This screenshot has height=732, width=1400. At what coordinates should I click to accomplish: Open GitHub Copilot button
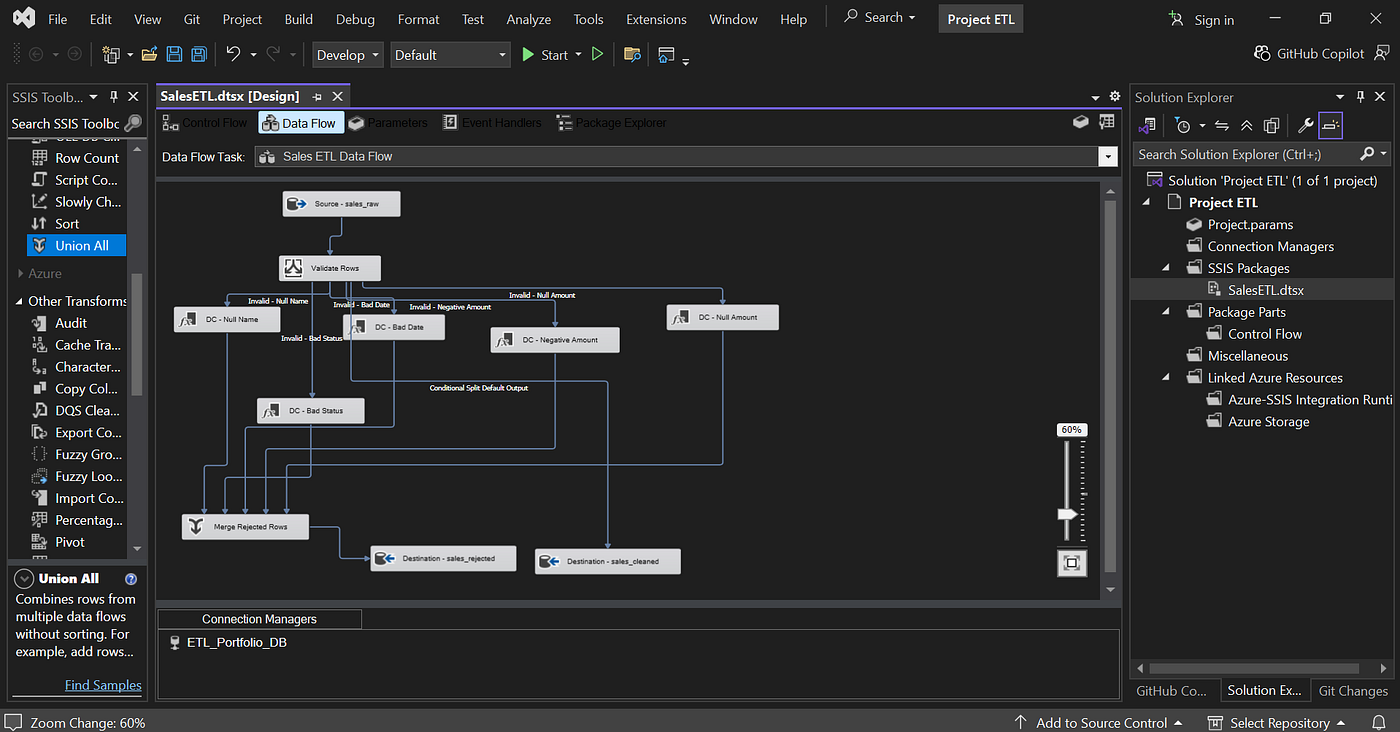click(1309, 54)
